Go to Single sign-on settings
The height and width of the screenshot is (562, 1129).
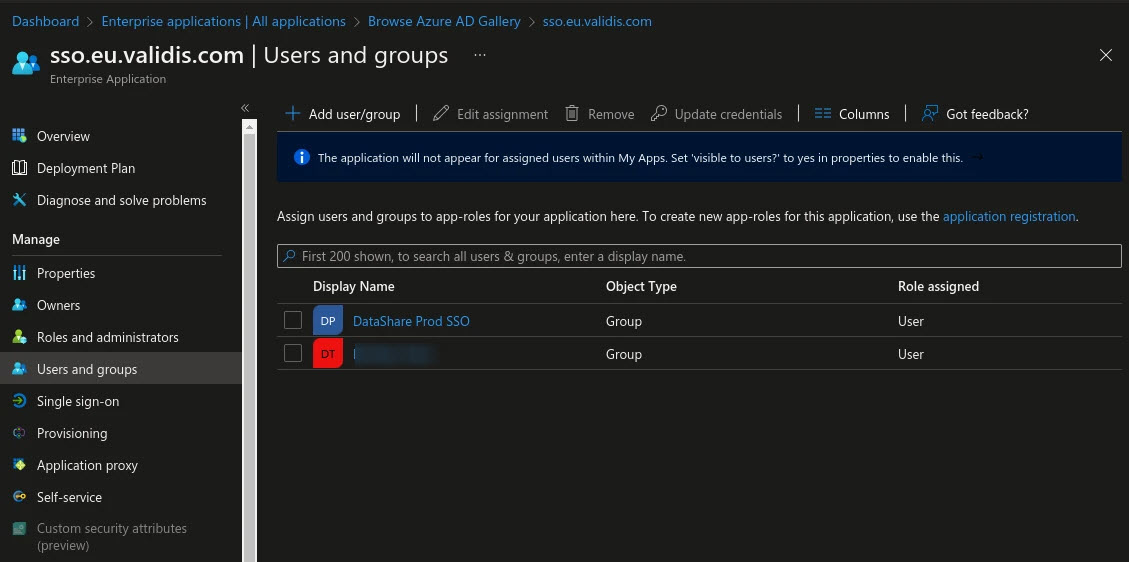[78, 401]
